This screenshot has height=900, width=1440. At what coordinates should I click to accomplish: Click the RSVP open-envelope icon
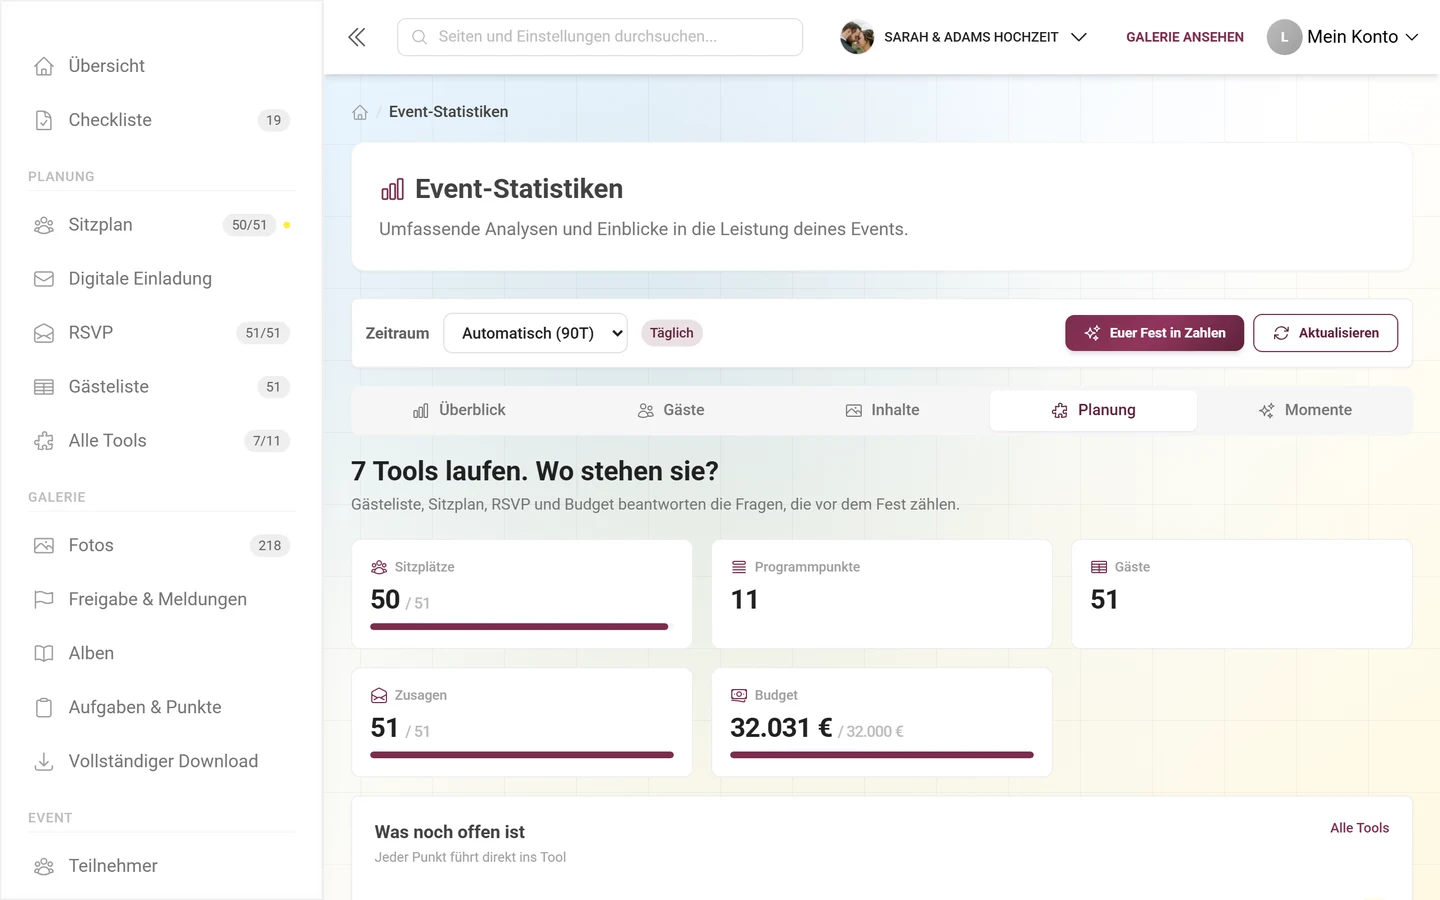pos(44,333)
